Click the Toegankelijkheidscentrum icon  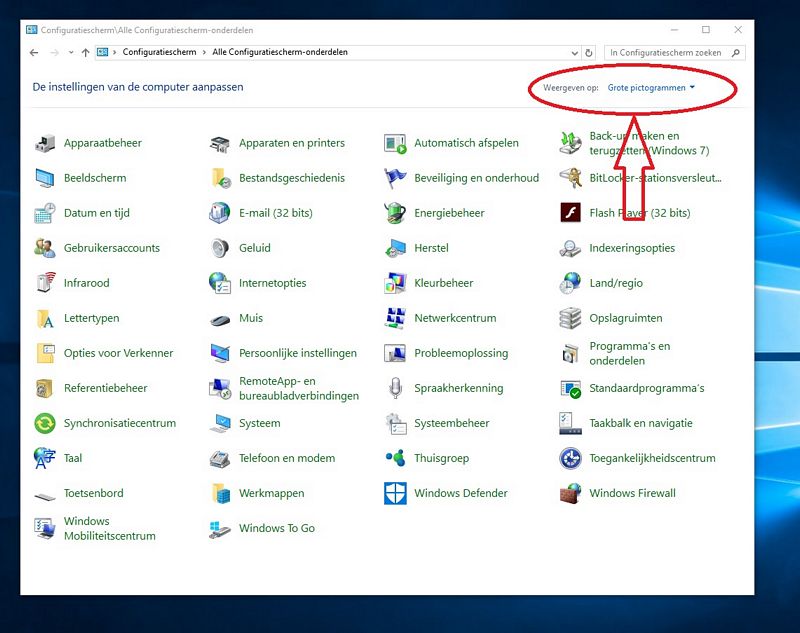570,458
